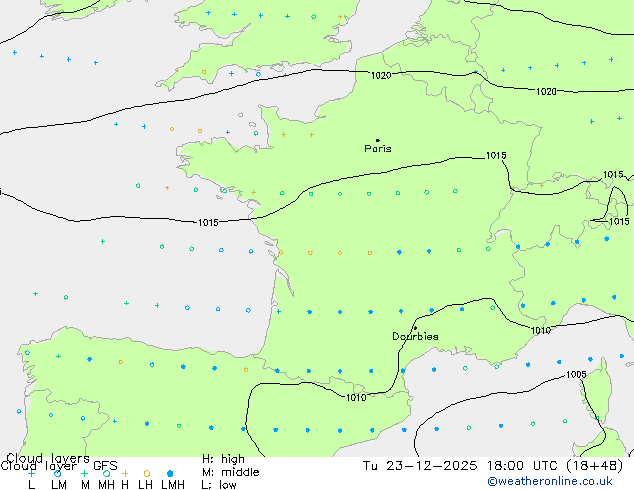Click the 1015 isobar label east of Paris
Screen dimensions: 634x490
(496, 156)
